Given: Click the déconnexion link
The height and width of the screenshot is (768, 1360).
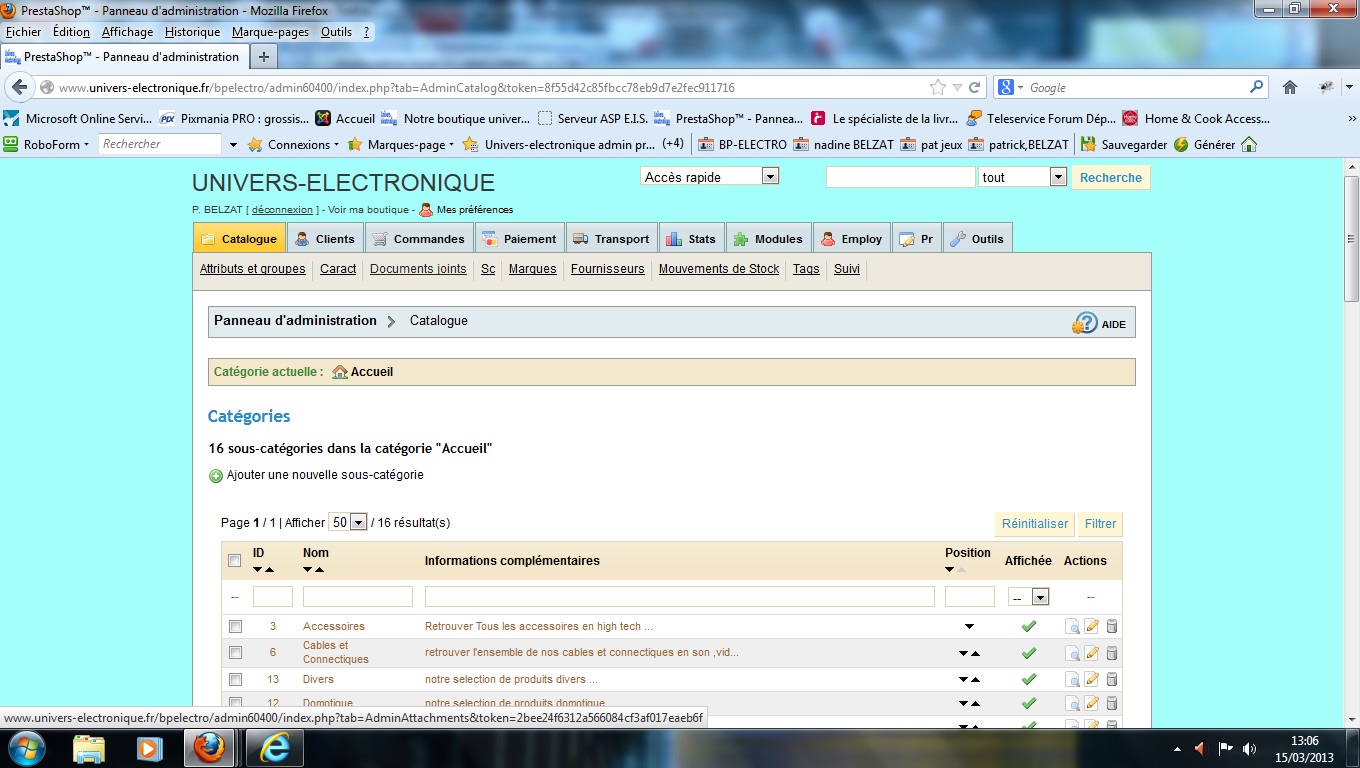Looking at the screenshot, I should 282,210.
